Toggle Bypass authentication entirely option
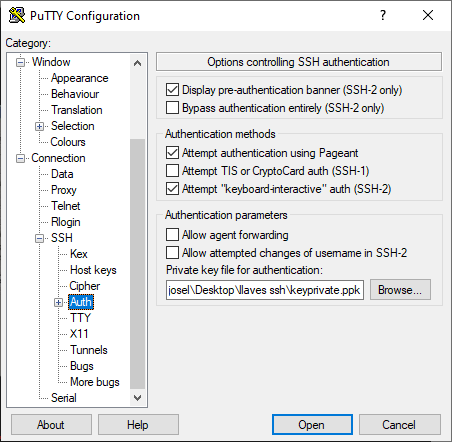Viewport: 452px width, 442px height. [x=172, y=108]
